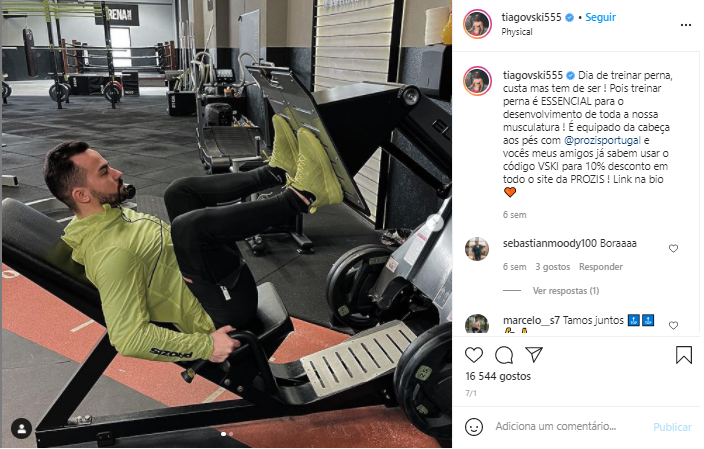Click Publicar to post comment
This screenshot has width=704, height=449.
tap(672, 427)
